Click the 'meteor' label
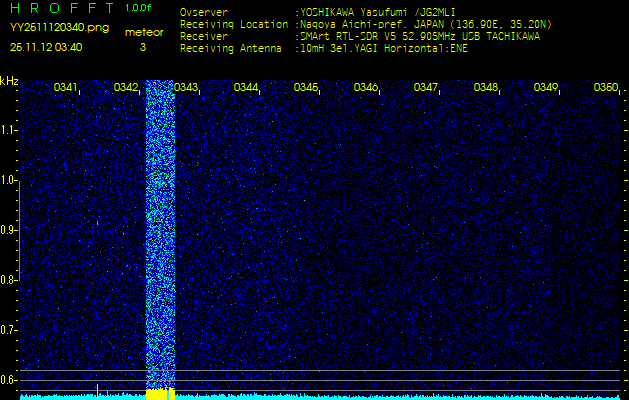Image resolution: width=629 pixels, height=400 pixels. [144, 33]
